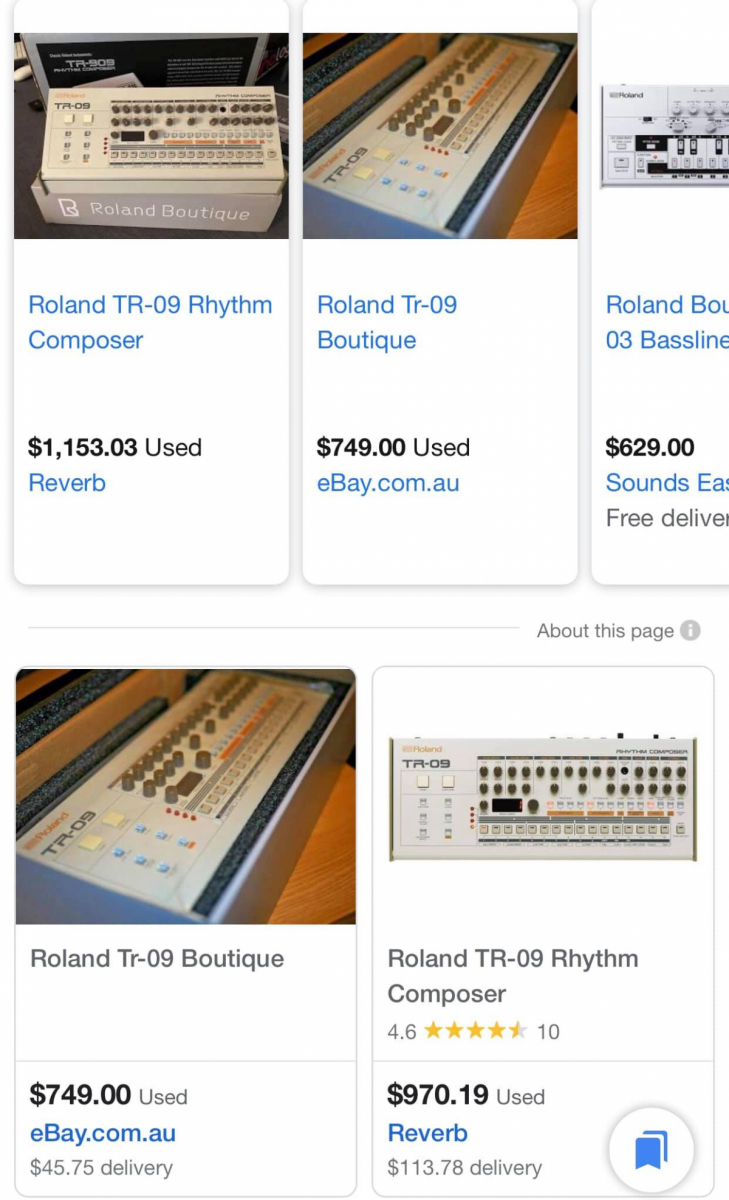Image resolution: width=729 pixels, height=1200 pixels.
Task: Open carousel title Roland TR-09 Rhythm Composer
Action: 150,322
